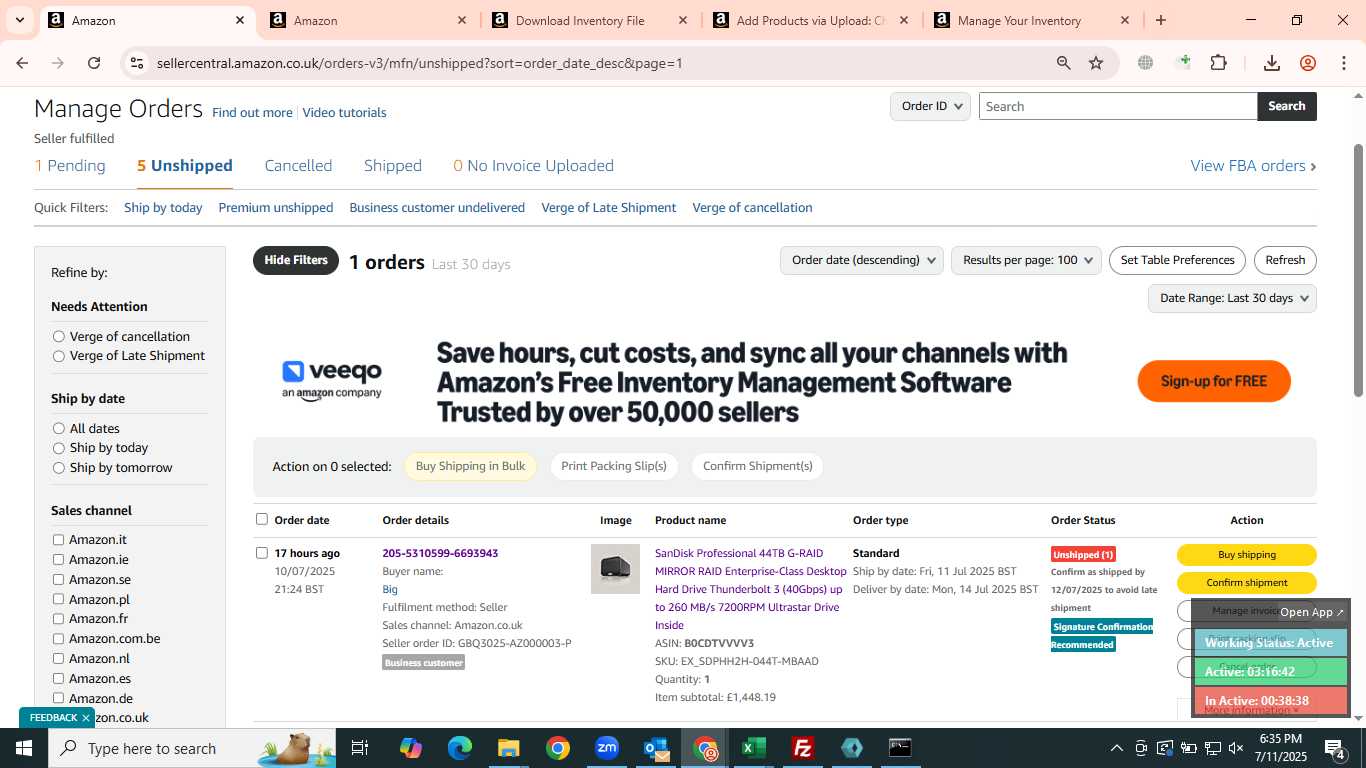Open Zoom from the taskbar
Viewport: 1366px width, 768px height.
[607, 748]
